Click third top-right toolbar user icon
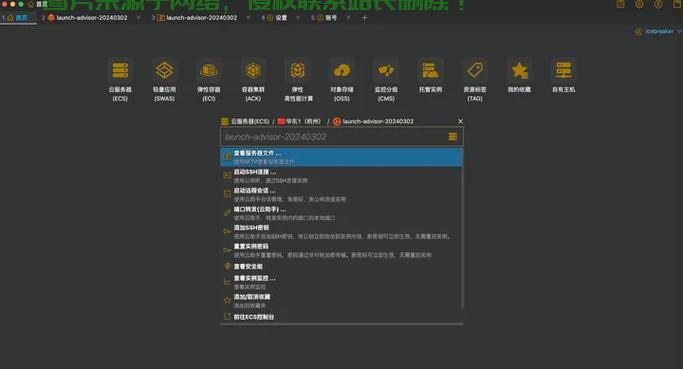Screen dimensions: 683x369 click(x=658, y=4)
